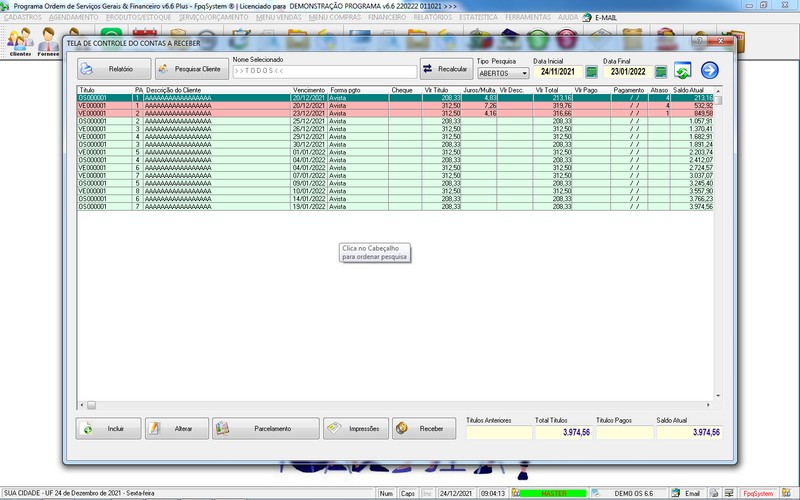Click the Parcelamento button
Image resolution: width=800 pixels, height=500 pixels.
265,428
